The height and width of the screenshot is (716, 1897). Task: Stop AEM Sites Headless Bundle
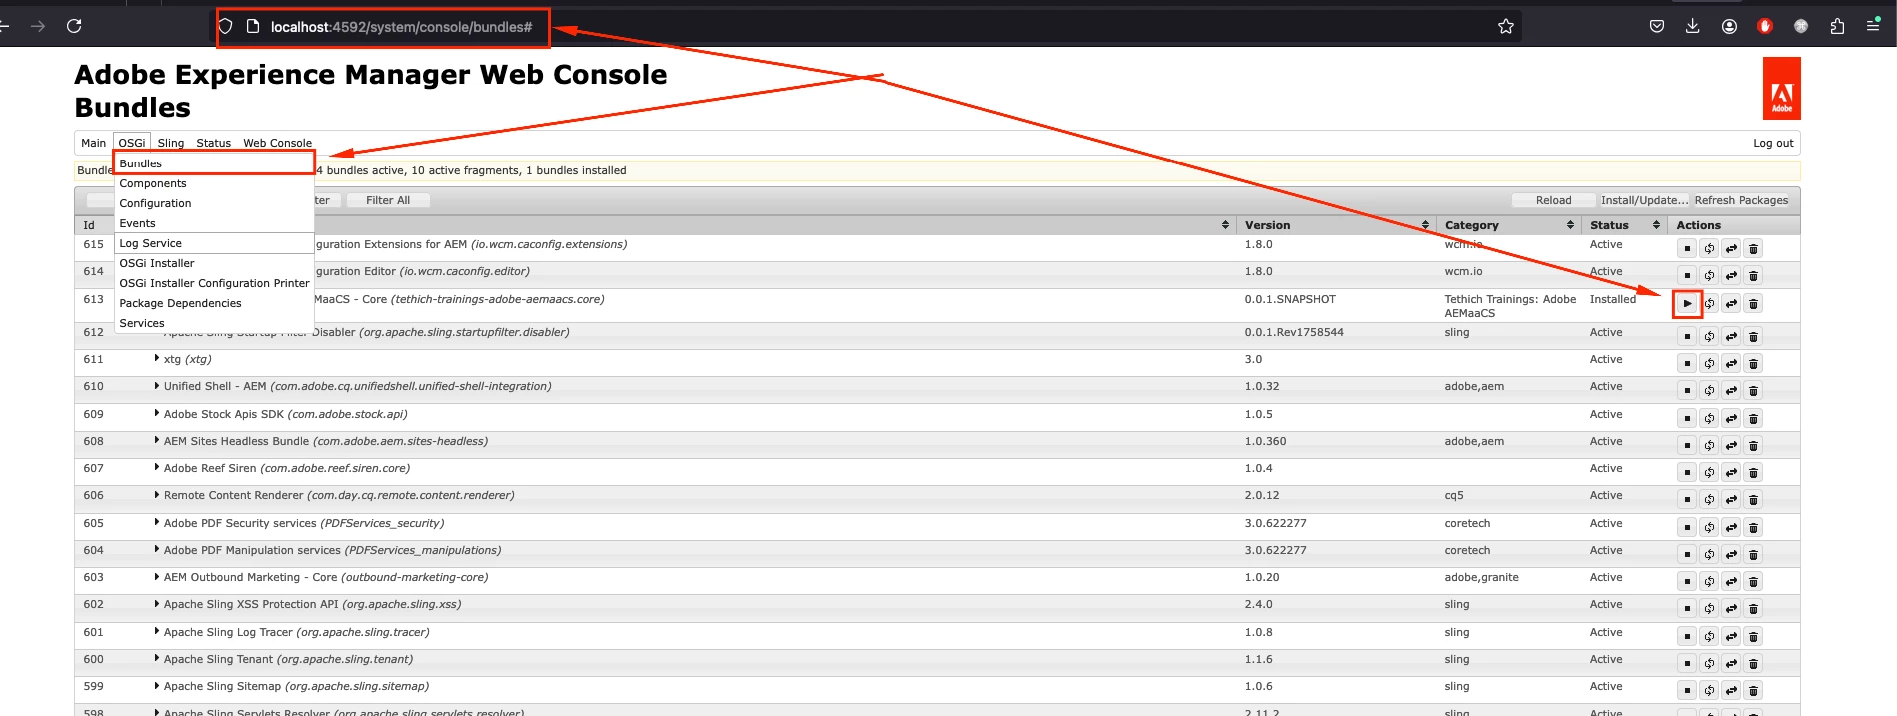pos(1687,445)
